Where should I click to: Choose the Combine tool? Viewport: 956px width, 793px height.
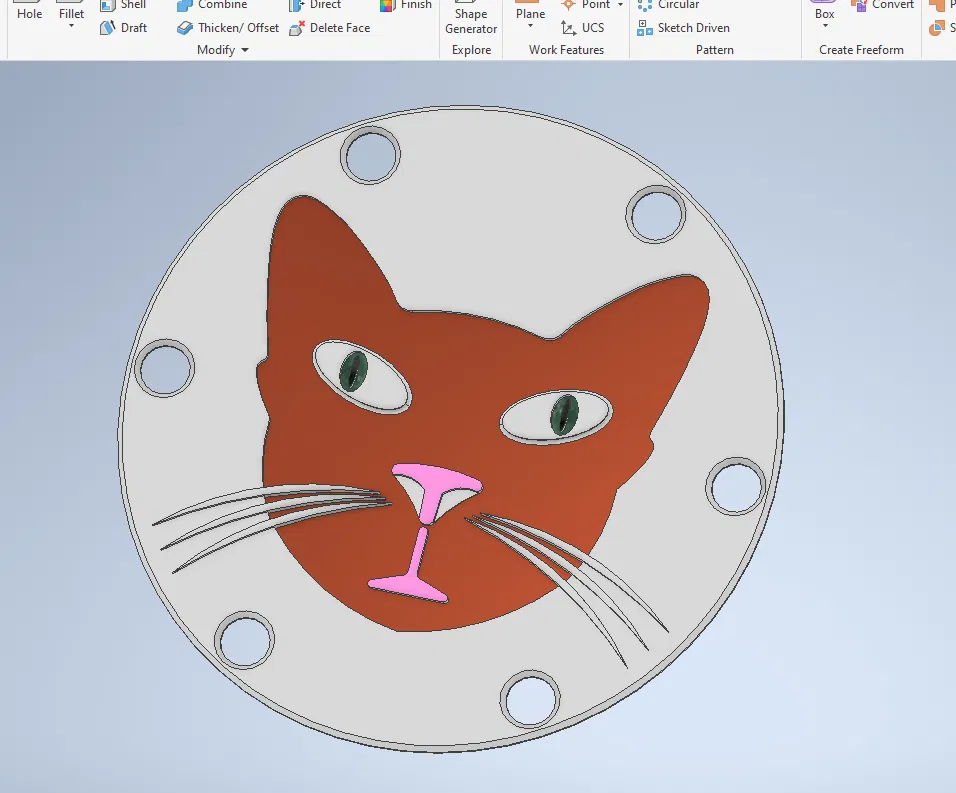pos(212,5)
